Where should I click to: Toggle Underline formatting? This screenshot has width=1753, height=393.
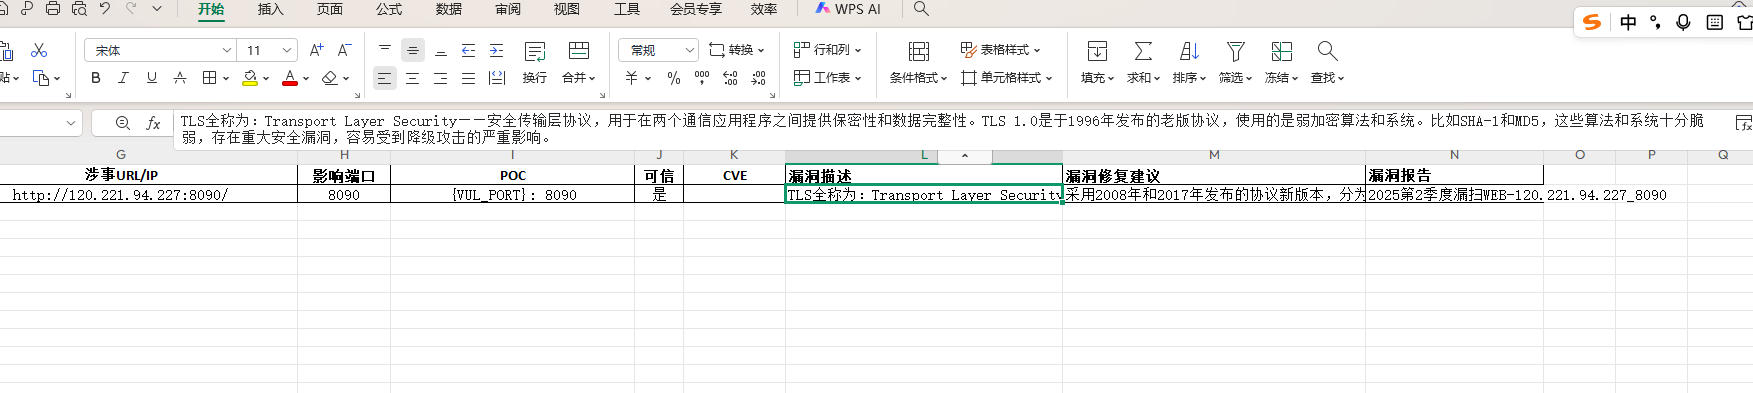[152, 78]
